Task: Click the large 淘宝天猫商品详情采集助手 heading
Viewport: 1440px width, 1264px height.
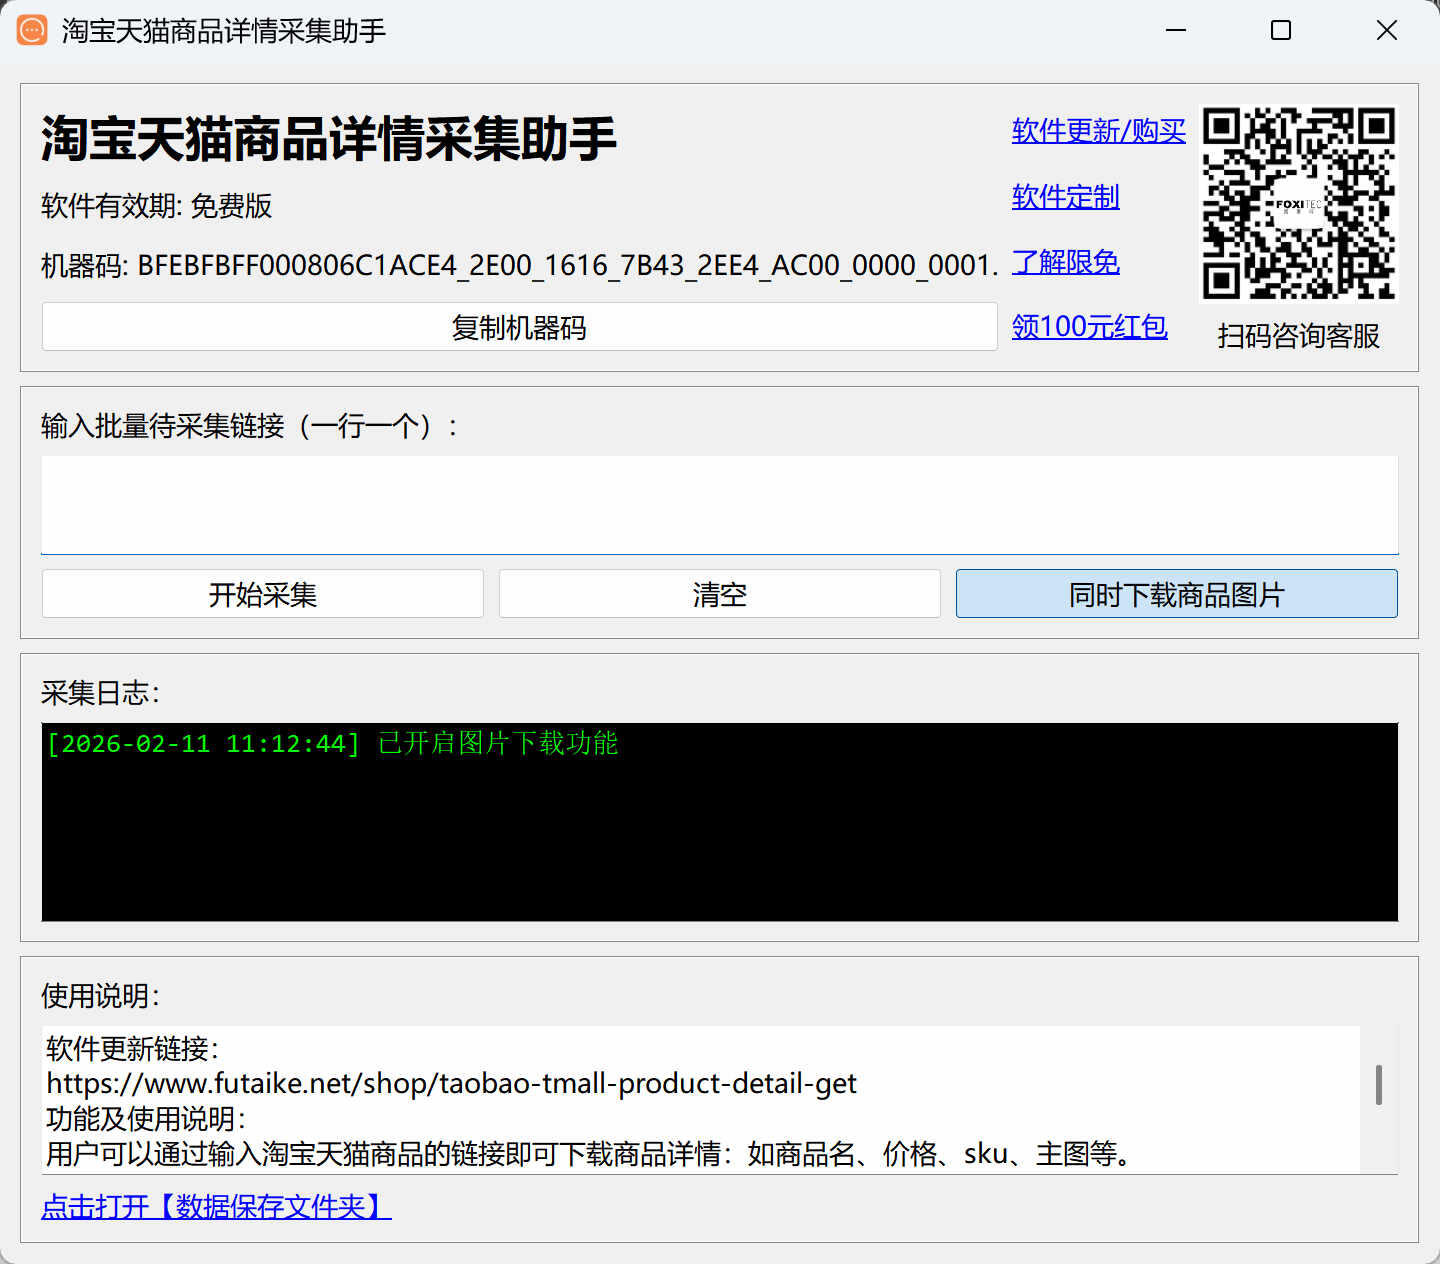Action: [x=328, y=138]
